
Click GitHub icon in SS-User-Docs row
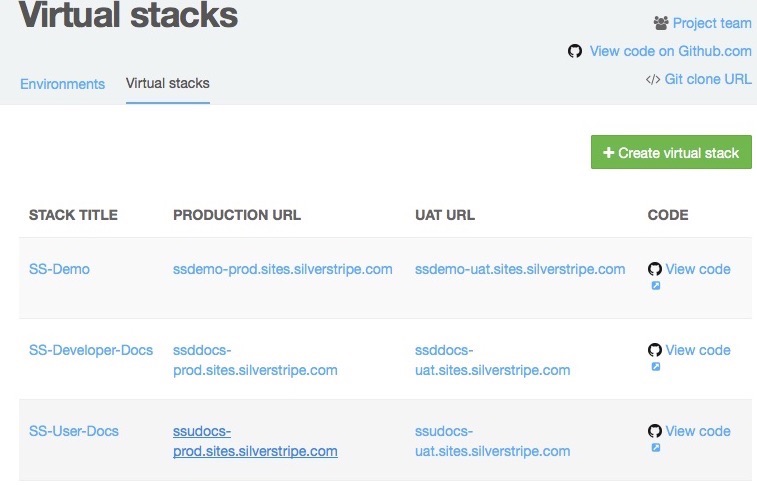click(x=655, y=431)
